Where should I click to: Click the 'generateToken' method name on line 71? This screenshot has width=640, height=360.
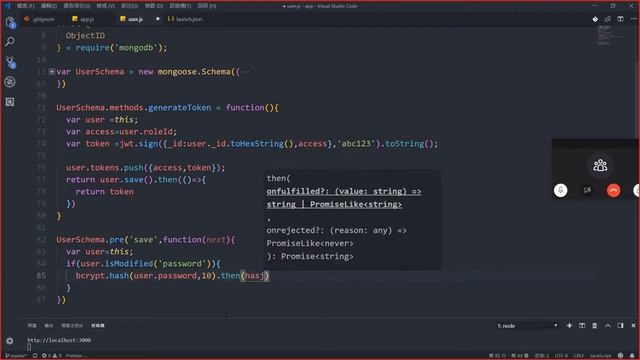pos(180,108)
